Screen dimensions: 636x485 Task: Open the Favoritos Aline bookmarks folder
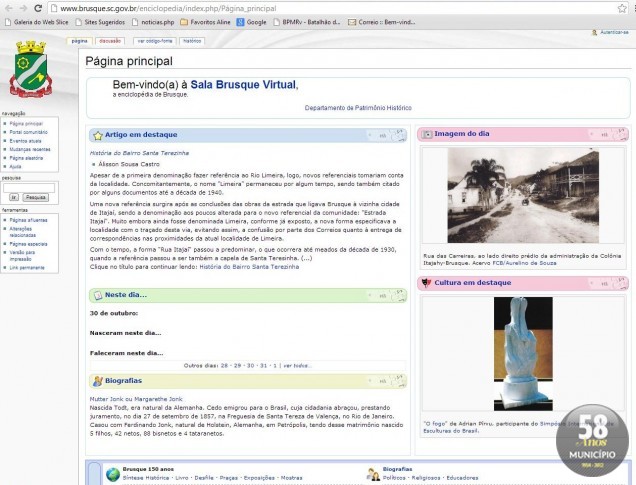pos(205,22)
